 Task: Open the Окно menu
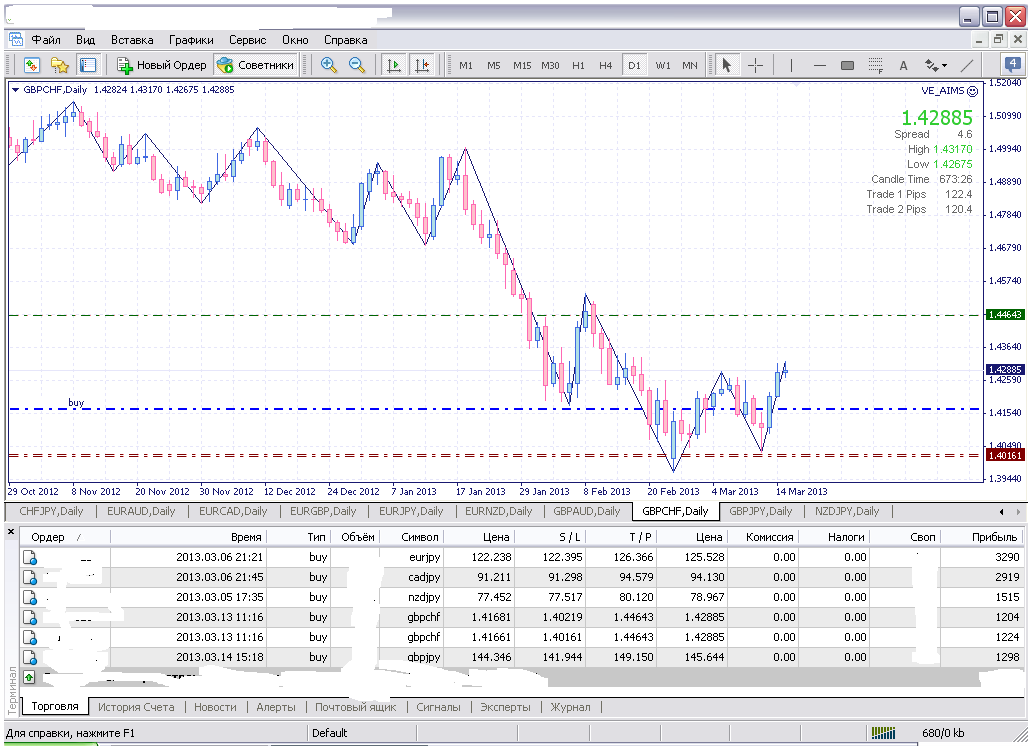click(295, 40)
